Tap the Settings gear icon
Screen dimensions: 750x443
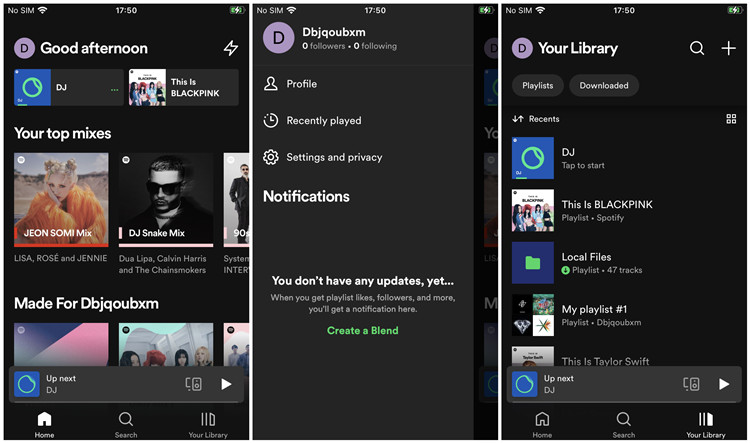point(271,157)
